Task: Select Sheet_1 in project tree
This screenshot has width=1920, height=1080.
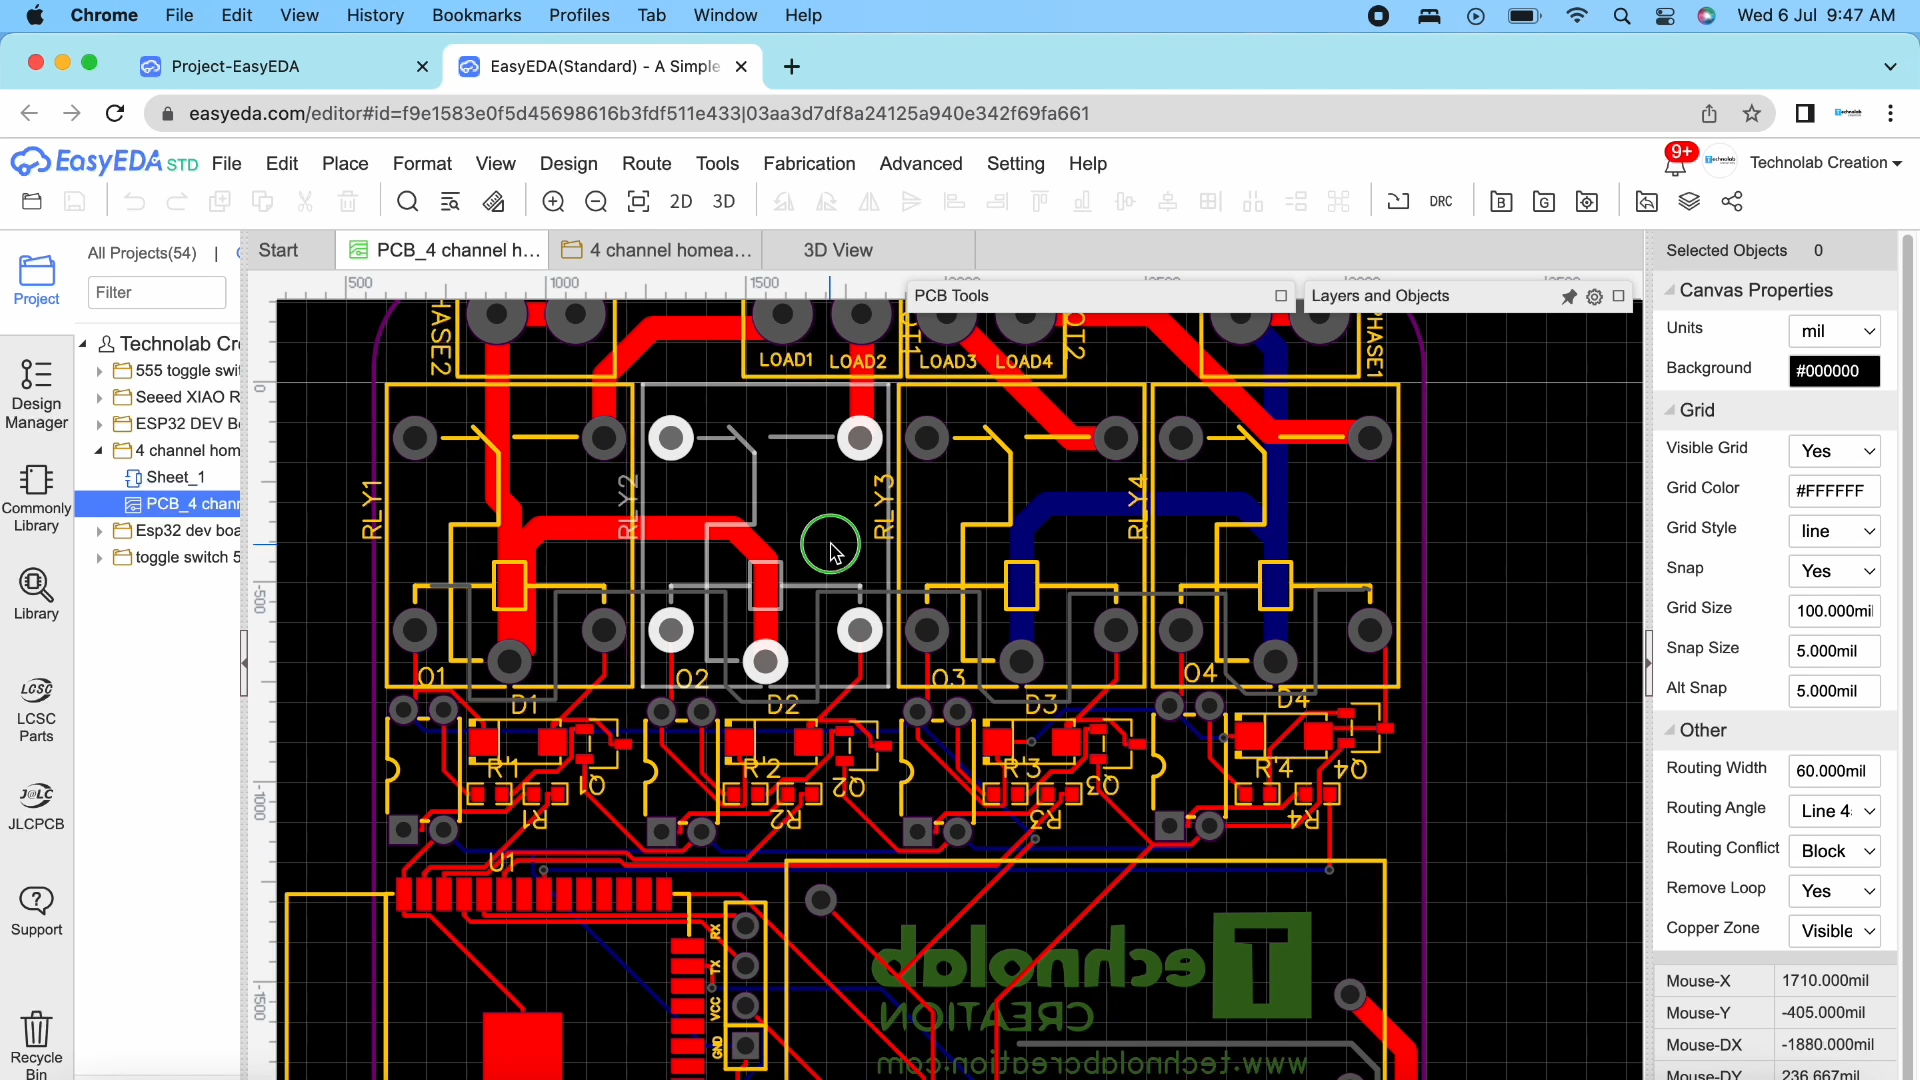Action: click(176, 478)
